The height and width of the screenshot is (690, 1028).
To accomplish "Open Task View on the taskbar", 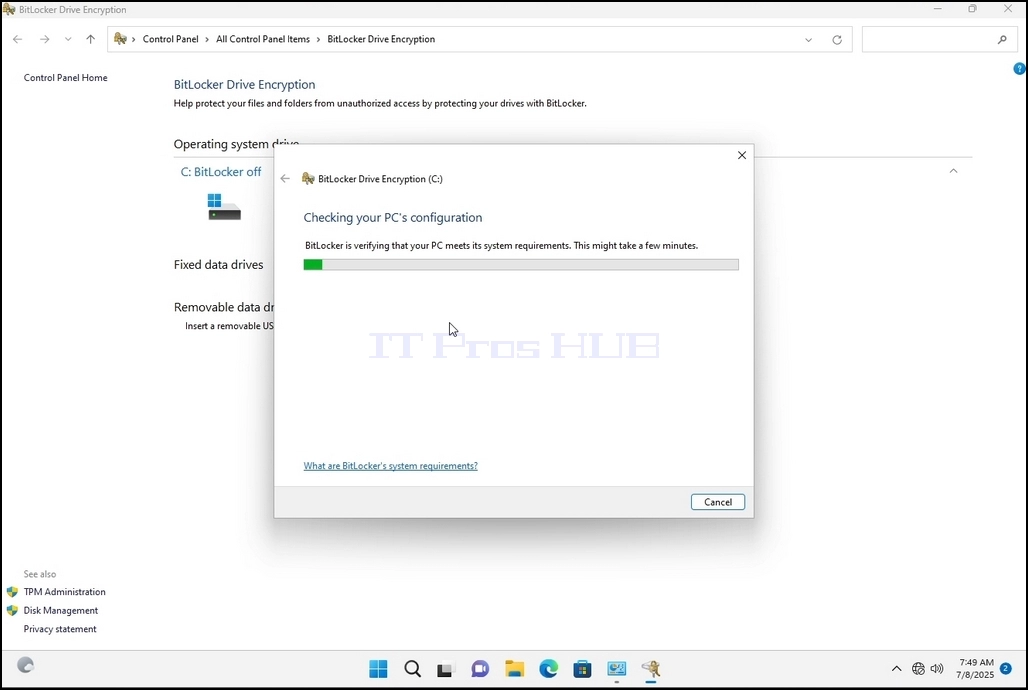I will click(x=446, y=669).
